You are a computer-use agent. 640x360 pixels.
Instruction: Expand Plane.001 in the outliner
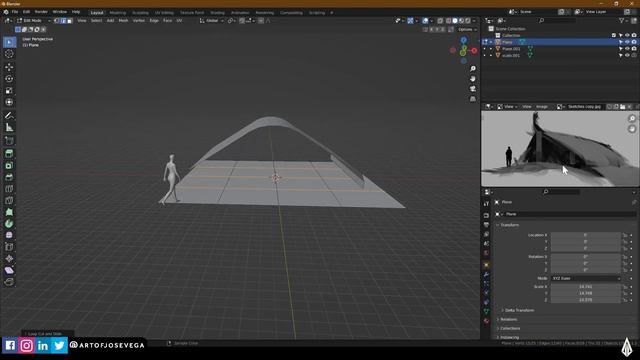pos(491,49)
